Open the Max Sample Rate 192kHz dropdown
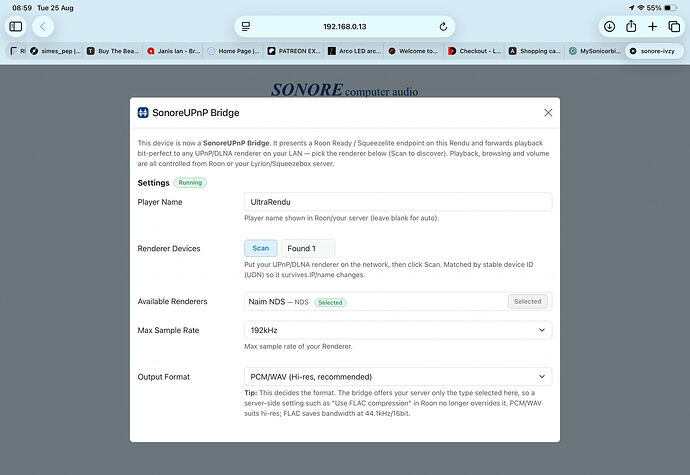Screen dimensions: 690x475 (398, 330)
